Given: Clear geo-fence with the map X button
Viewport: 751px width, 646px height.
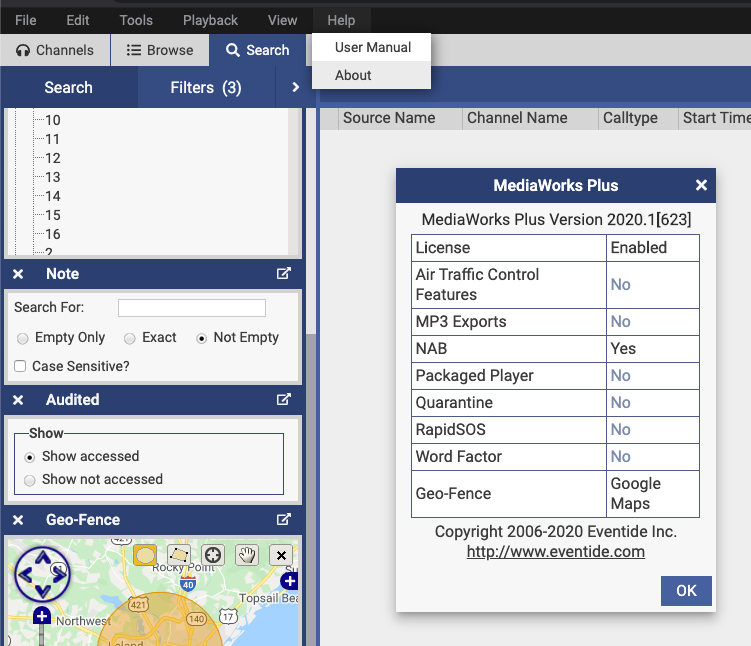Looking at the screenshot, I should pos(281,555).
